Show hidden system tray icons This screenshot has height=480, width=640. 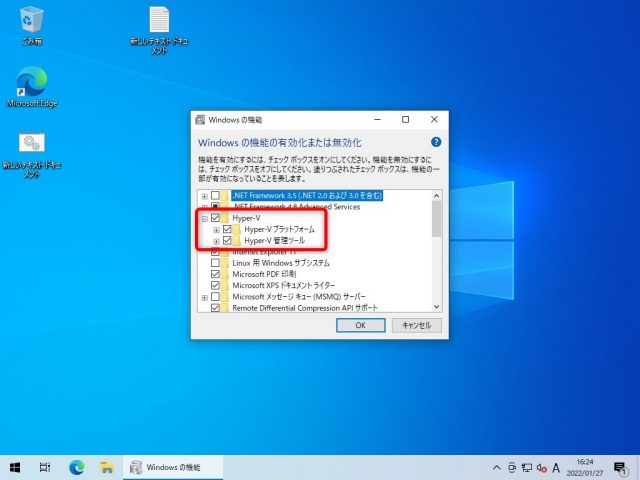click(x=498, y=467)
